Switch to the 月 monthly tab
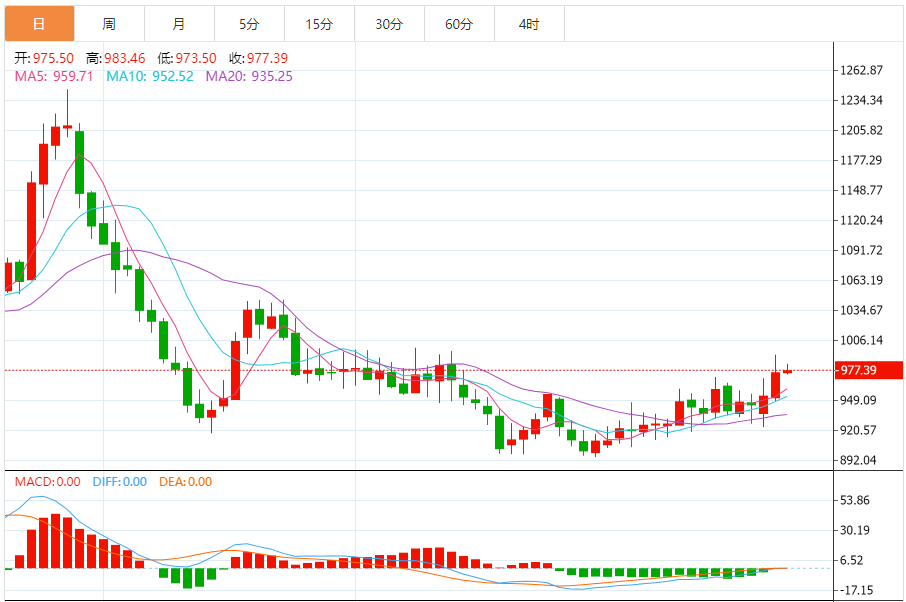 [179, 24]
